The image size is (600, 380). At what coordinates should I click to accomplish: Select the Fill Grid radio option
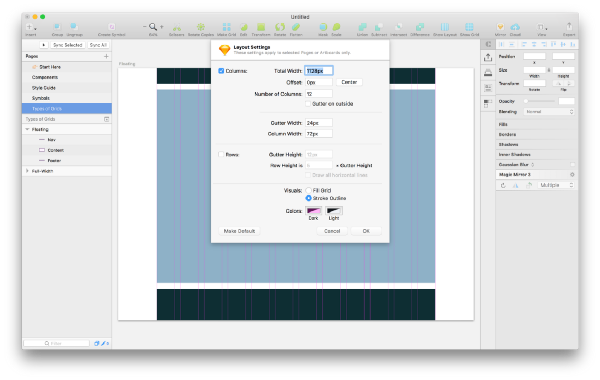(308, 190)
